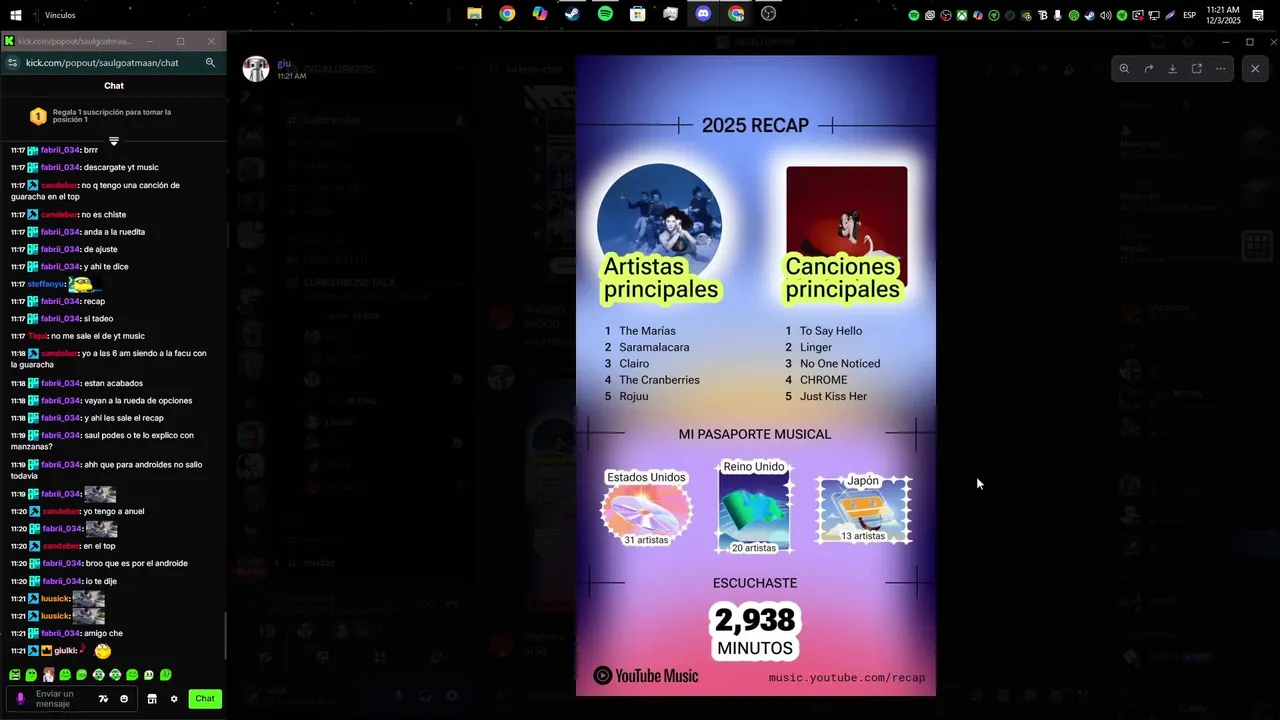
Task: Open the emoji picker smiley icon
Action: point(124,699)
